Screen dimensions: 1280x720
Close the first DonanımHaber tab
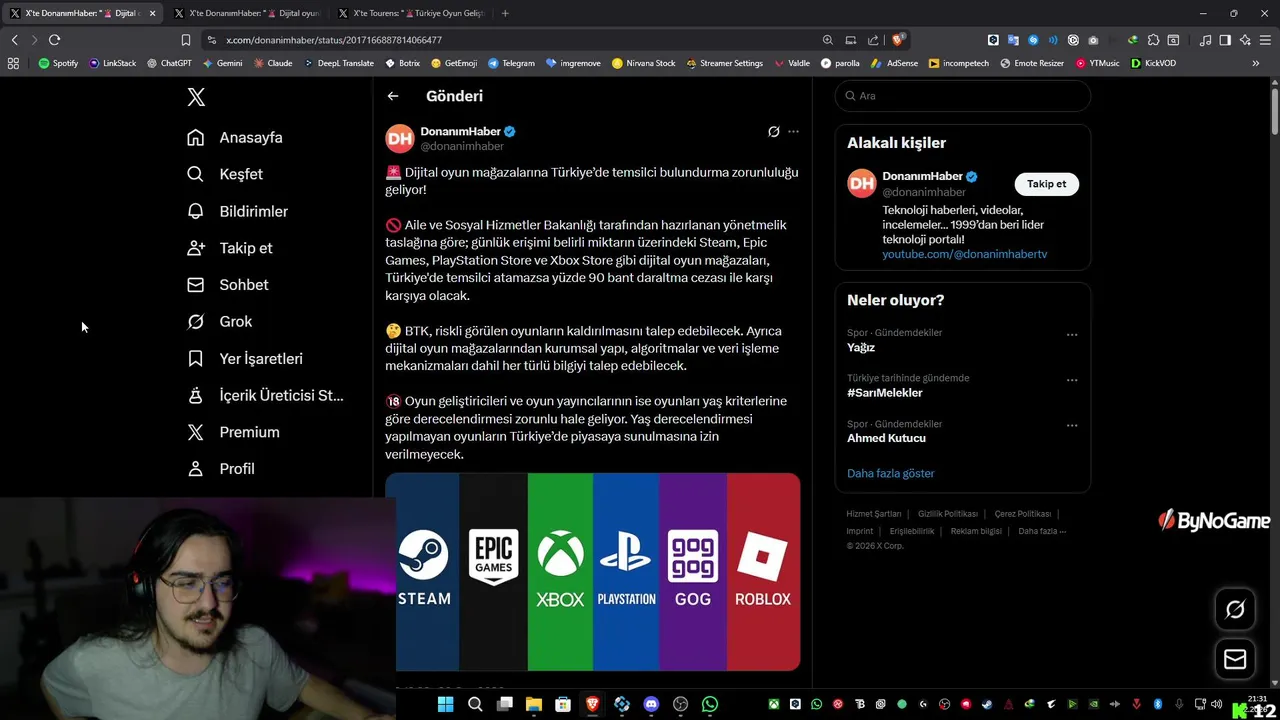tap(152, 13)
